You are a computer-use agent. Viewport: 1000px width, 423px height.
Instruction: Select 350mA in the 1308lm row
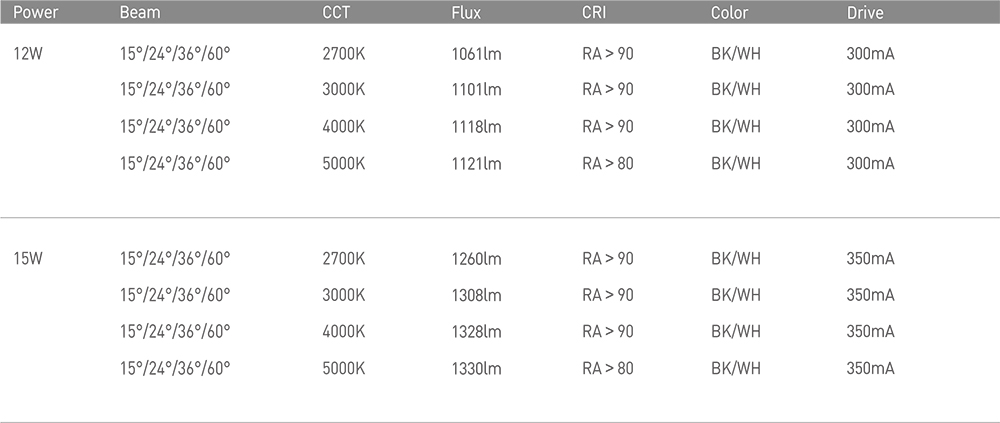(871, 295)
